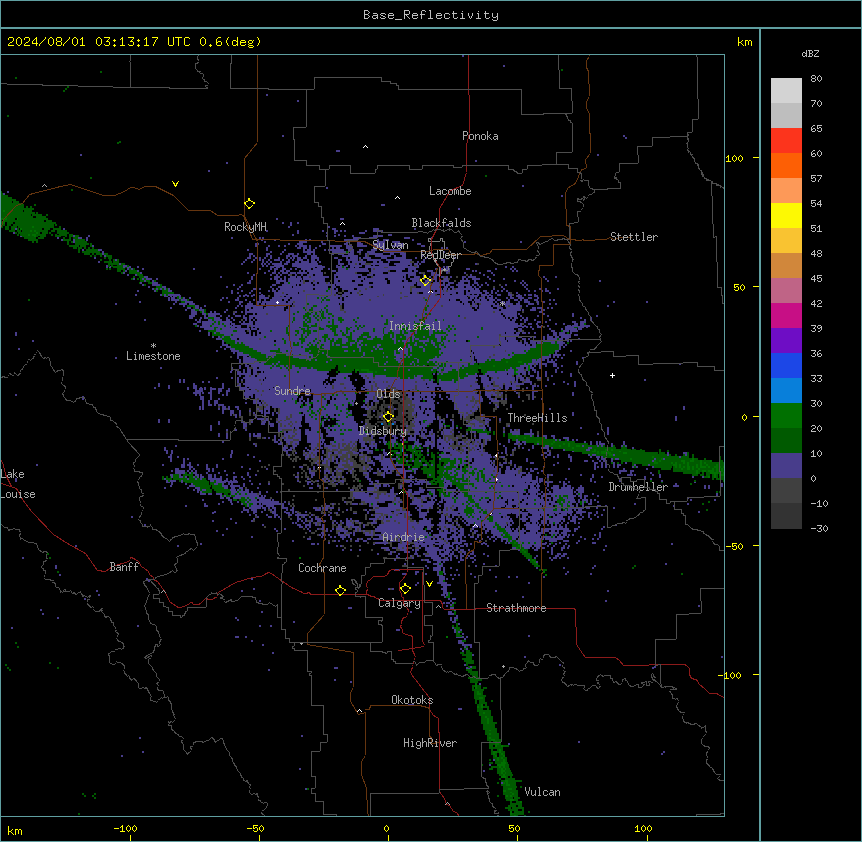Screen dimensions: 862x842
Task: Select the green 30 dBZ color swatch
Action: tap(786, 415)
